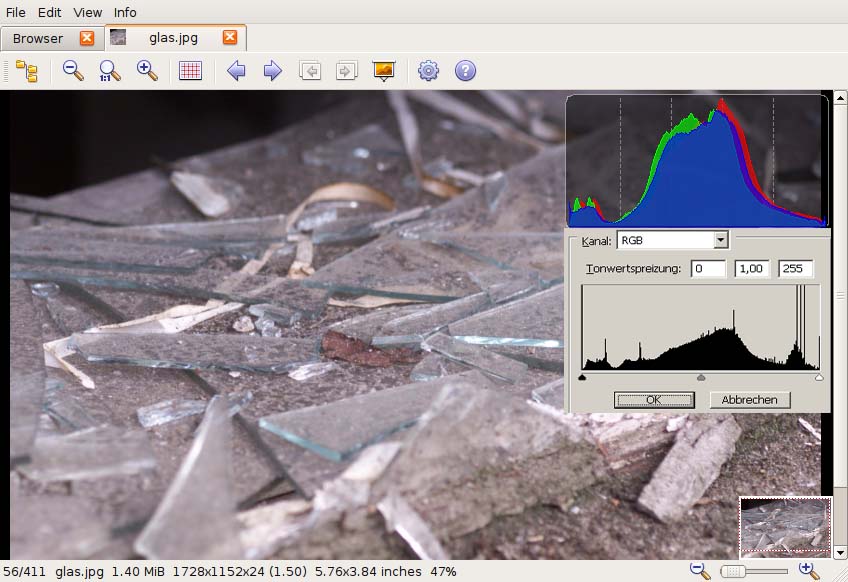Start slideshow with the screen icon

coord(384,71)
